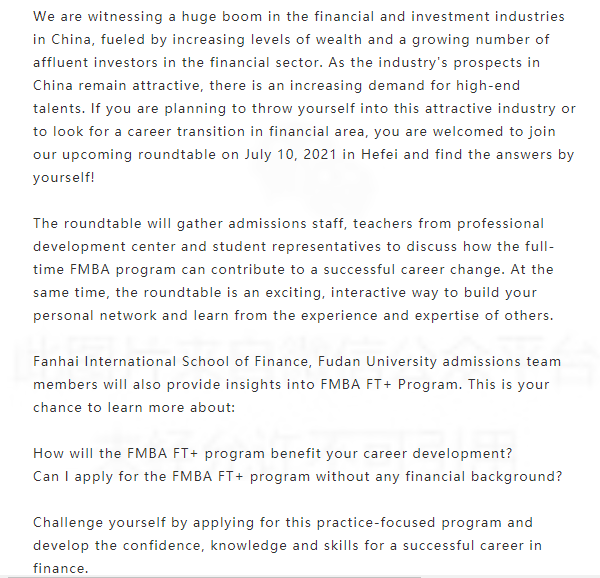Click "Fanhai International School of Finance" text
The image size is (600, 578).
157,361
